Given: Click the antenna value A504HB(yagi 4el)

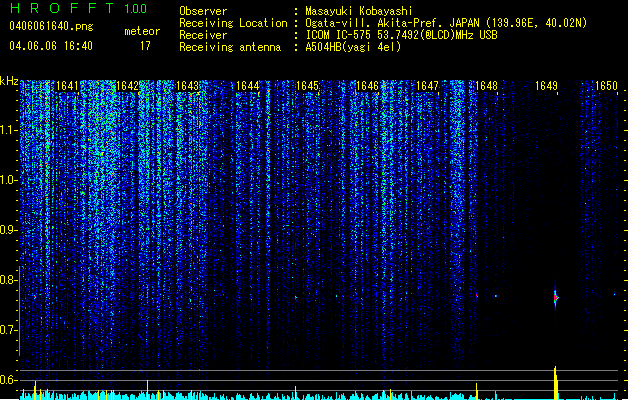Looking at the screenshot, I should 353,47.
